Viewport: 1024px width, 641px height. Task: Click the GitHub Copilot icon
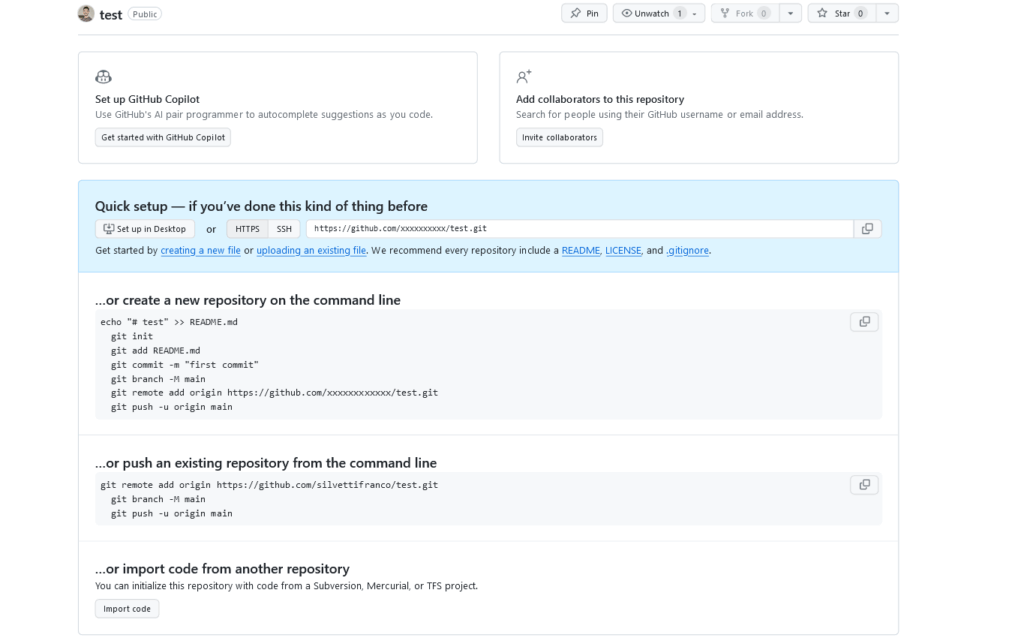(x=103, y=77)
